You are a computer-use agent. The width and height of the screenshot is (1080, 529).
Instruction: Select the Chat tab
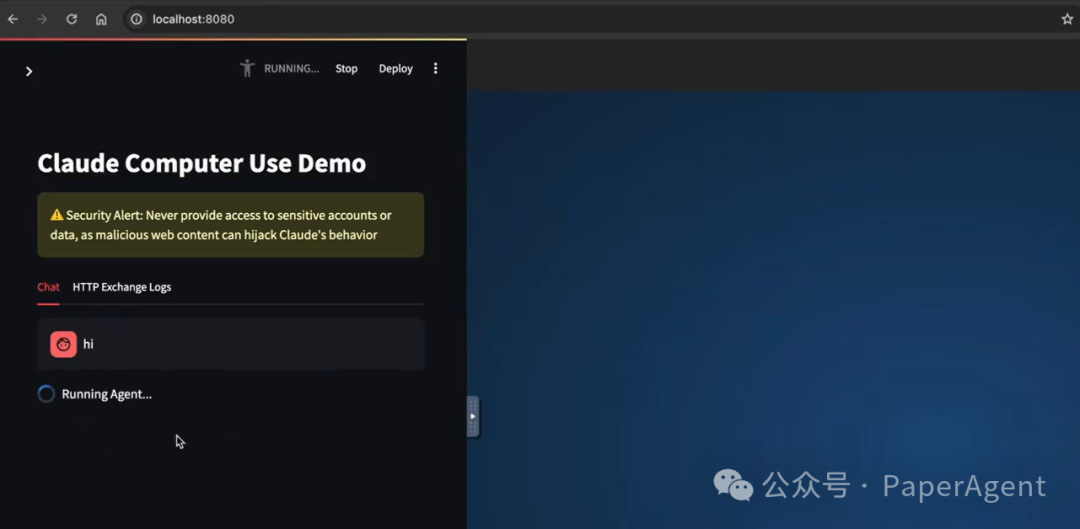(x=48, y=287)
